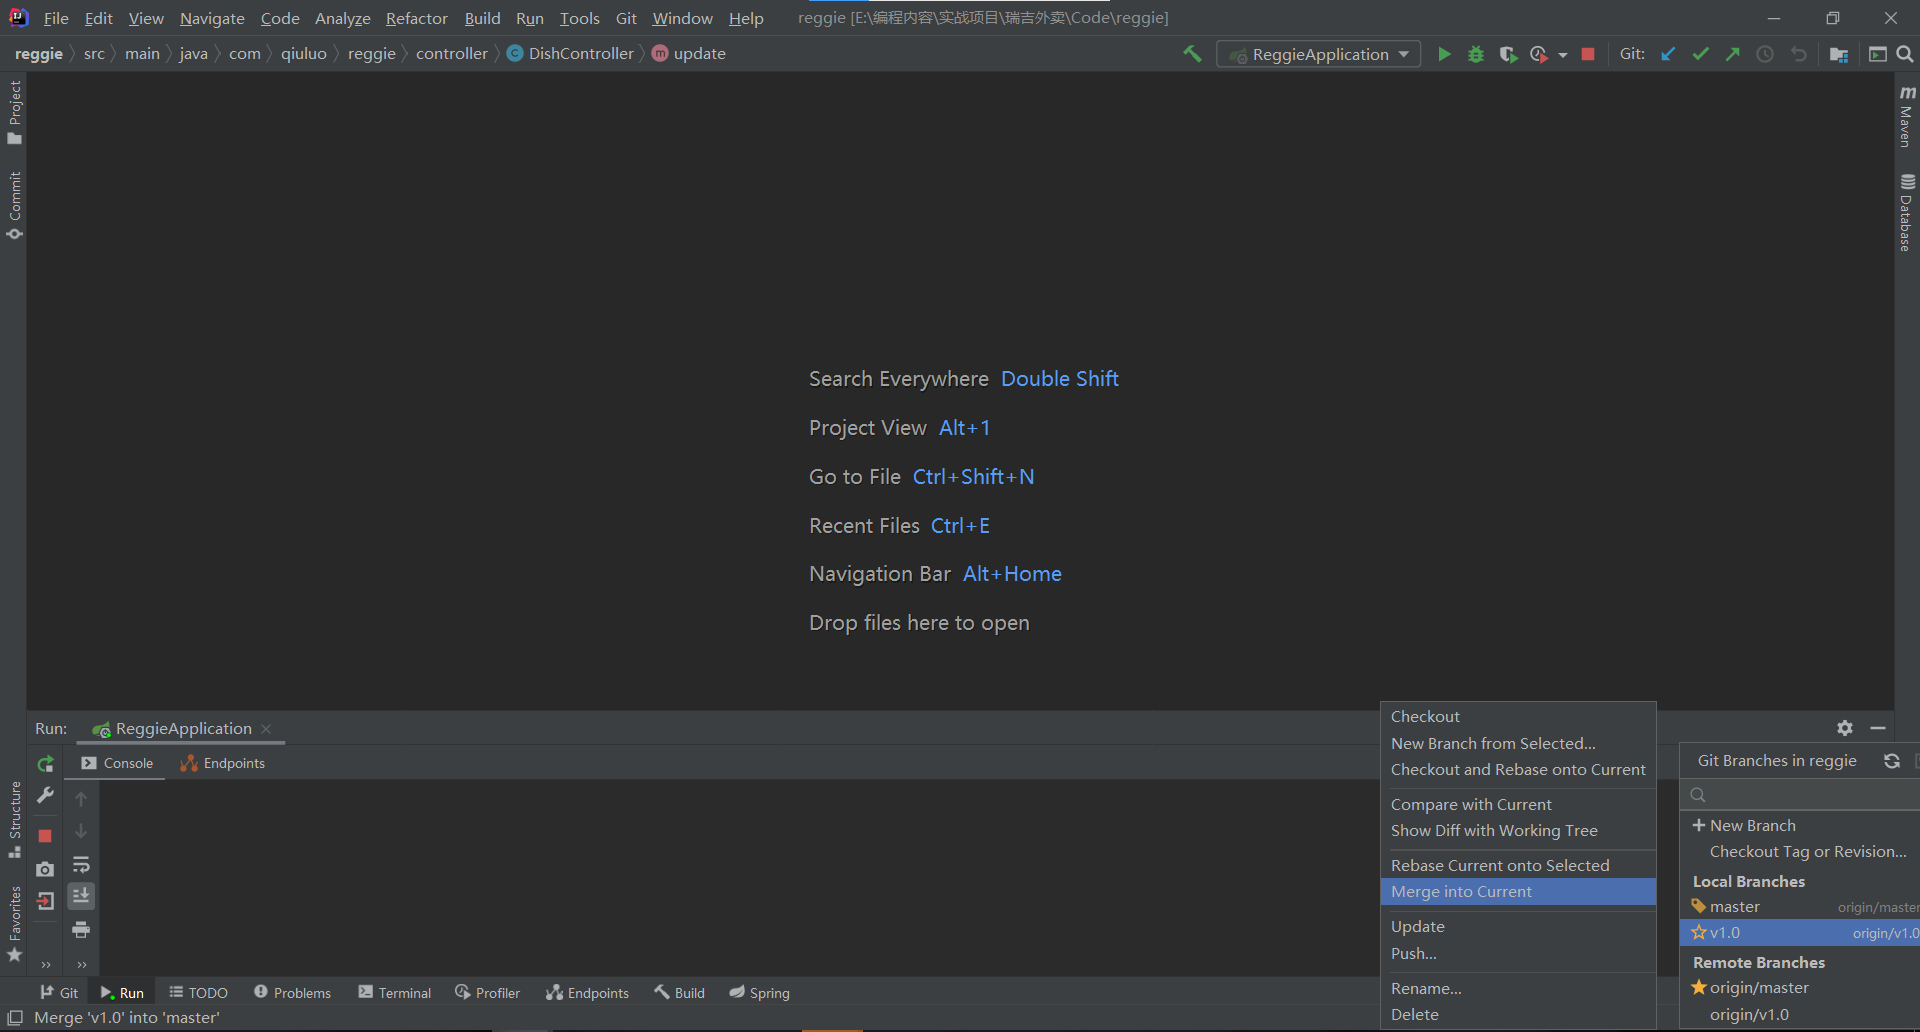Image resolution: width=1920 pixels, height=1032 pixels.
Task: Click Show Diff with Working Tree
Action: click(x=1518, y=831)
